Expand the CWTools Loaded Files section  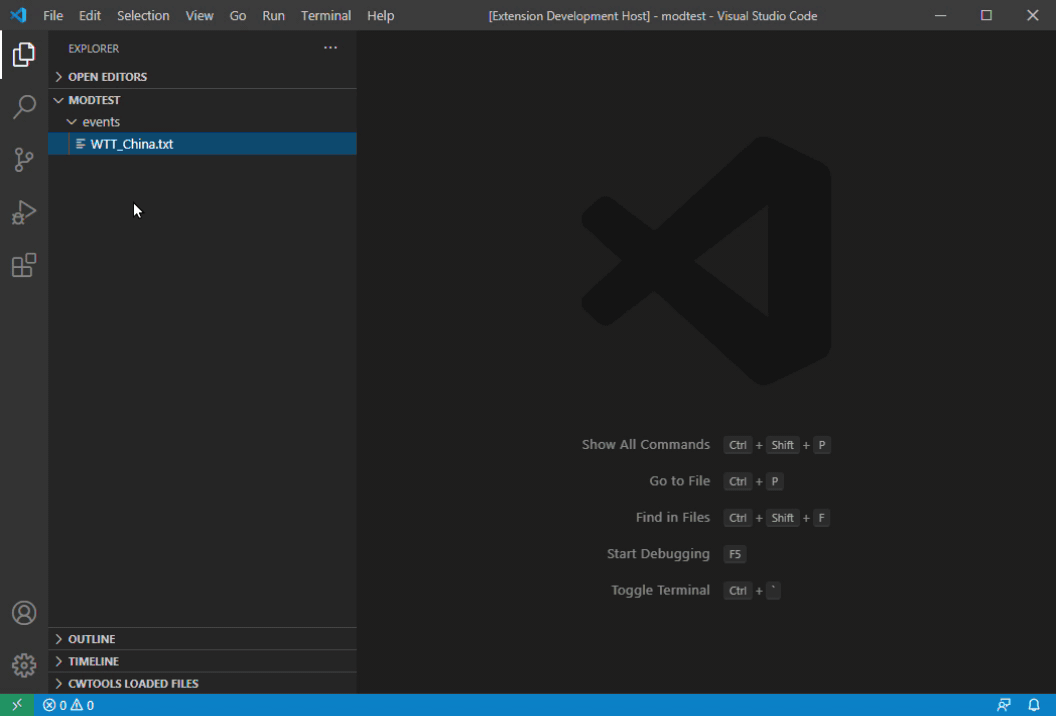(202, 683)
